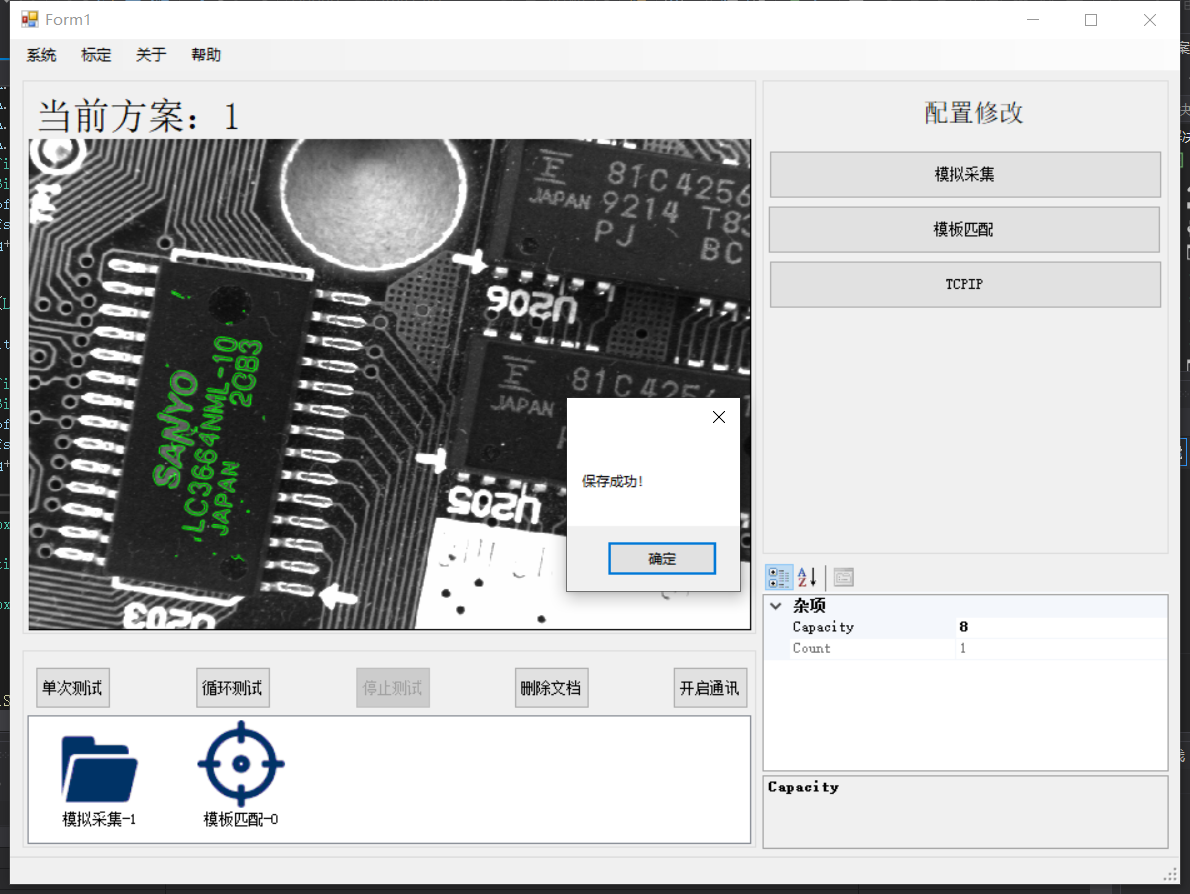Open the 模拟采集-1 folder icon
This screenshot has height=894, width=1190.
coord(99,768)
